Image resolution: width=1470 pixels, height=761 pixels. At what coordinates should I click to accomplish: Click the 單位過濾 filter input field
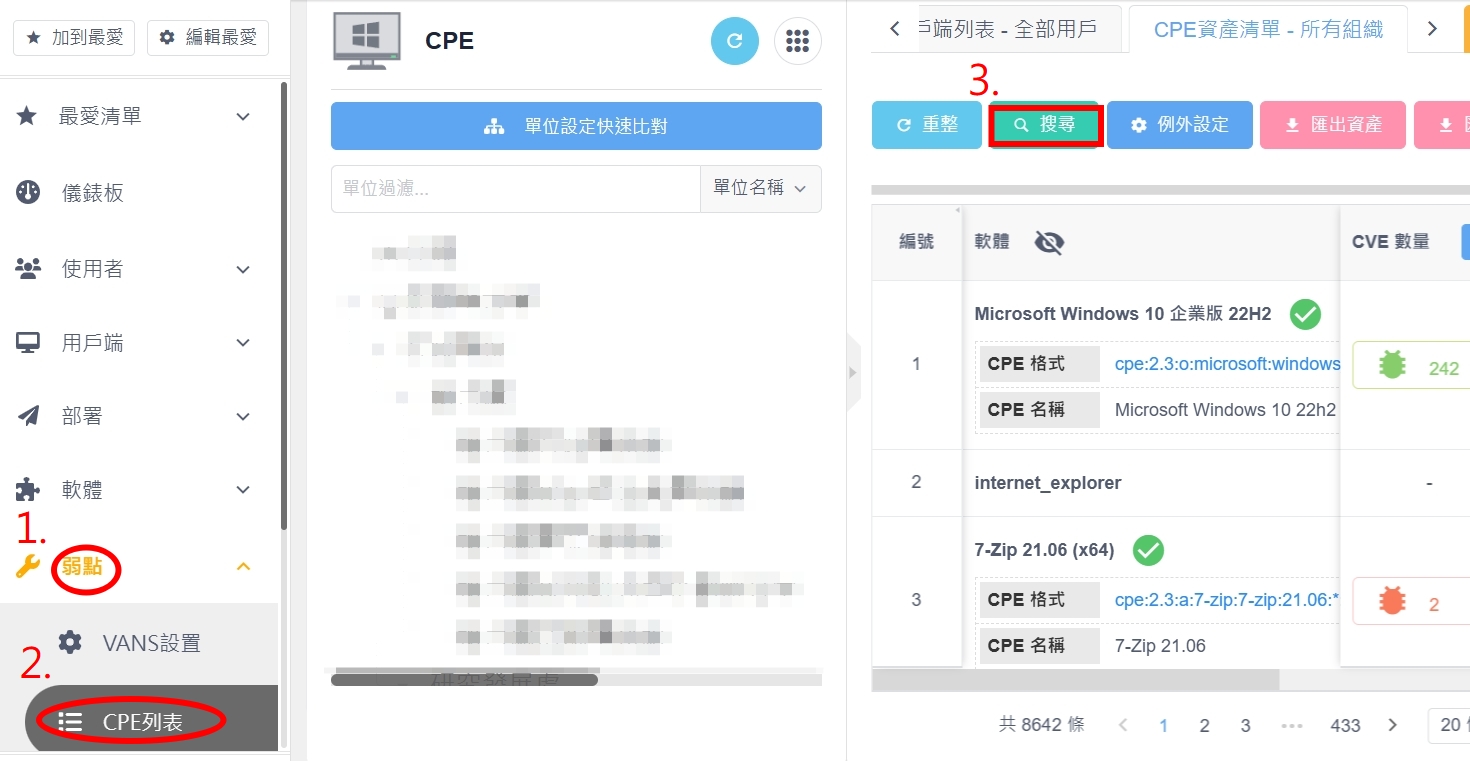click(515, 188)
